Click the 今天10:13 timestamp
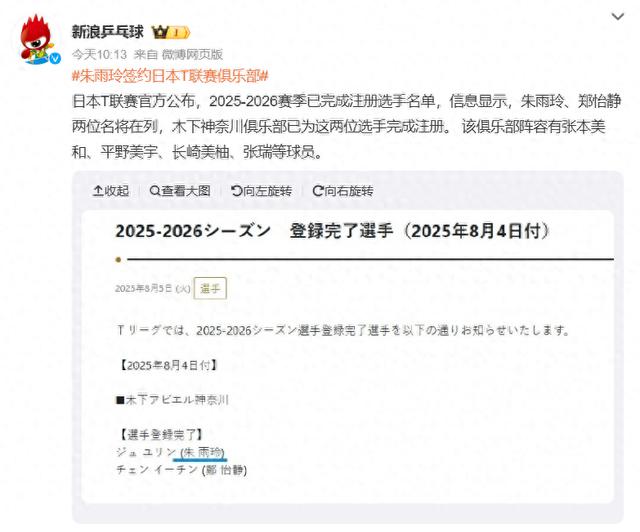Screen dimensions: 640x532 tap(100, 54)
